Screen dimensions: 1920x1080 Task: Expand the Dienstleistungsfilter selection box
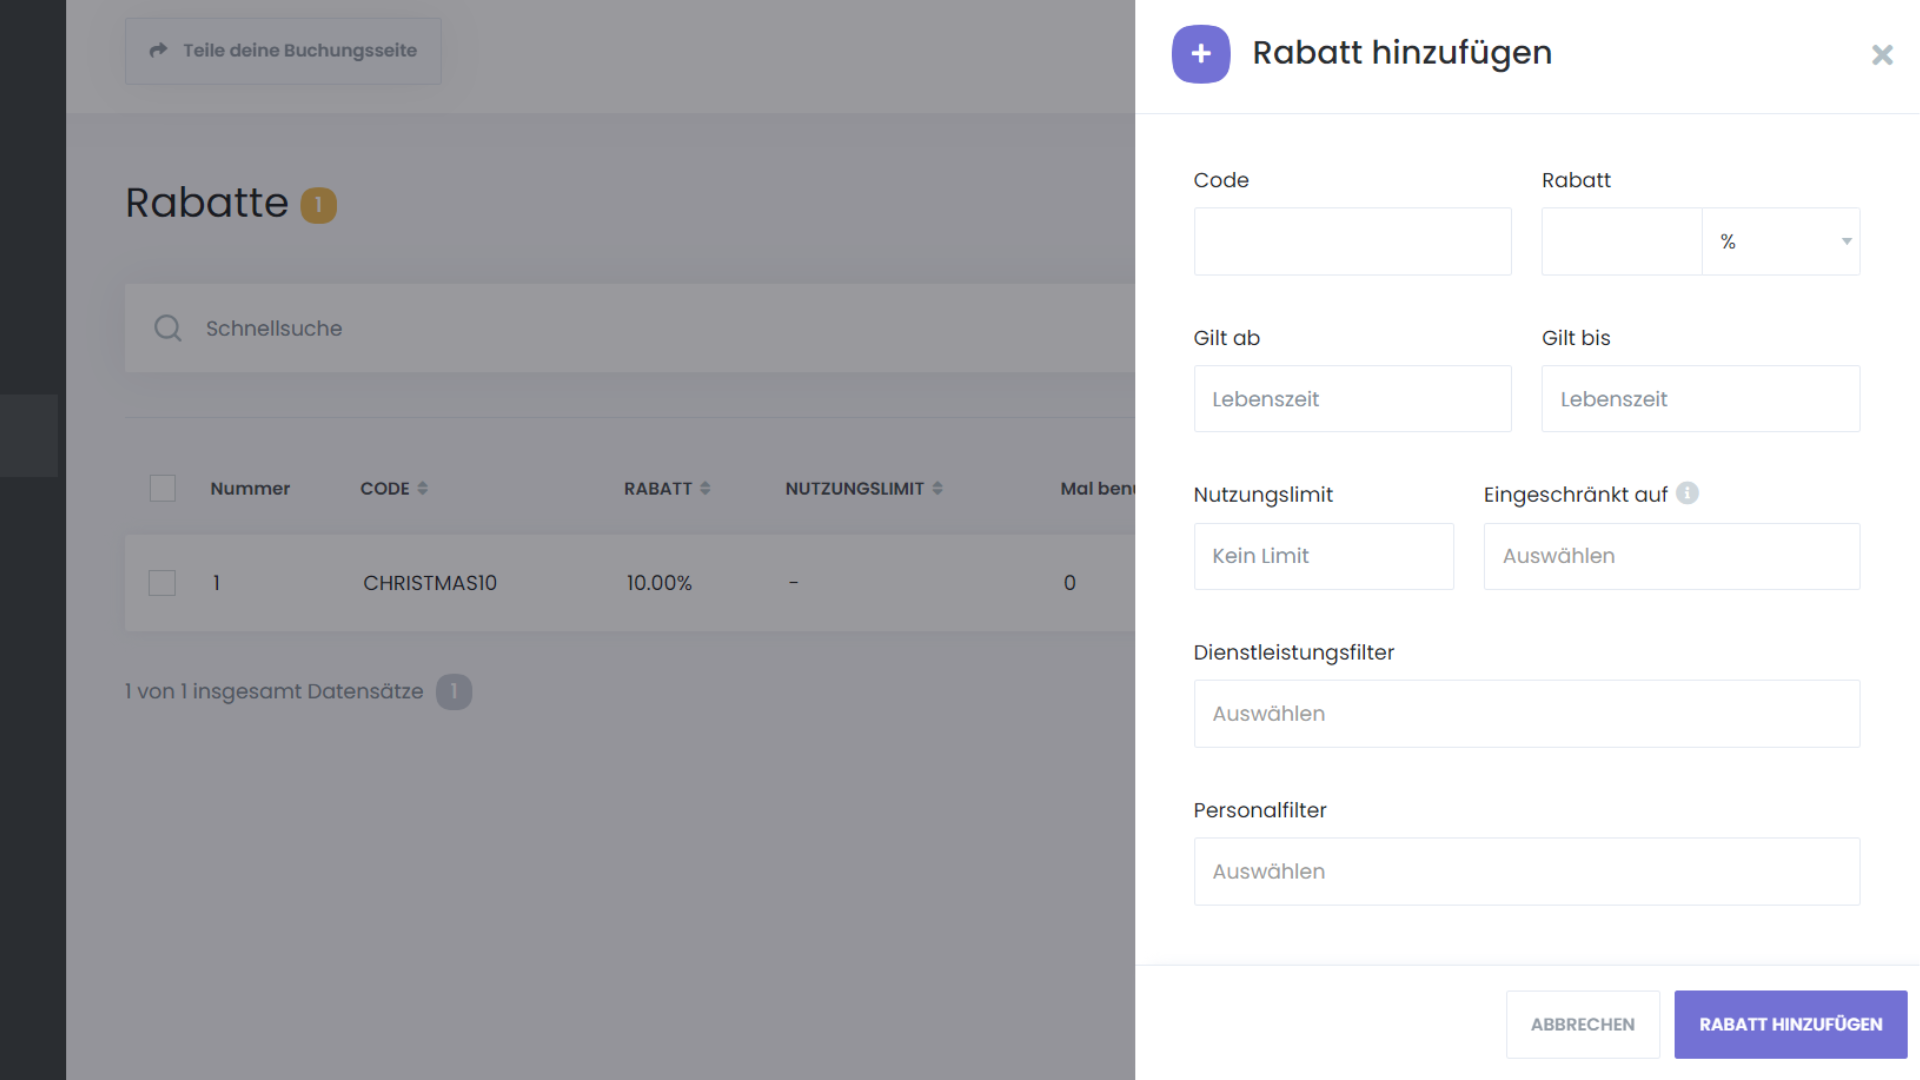[1526, 714]
